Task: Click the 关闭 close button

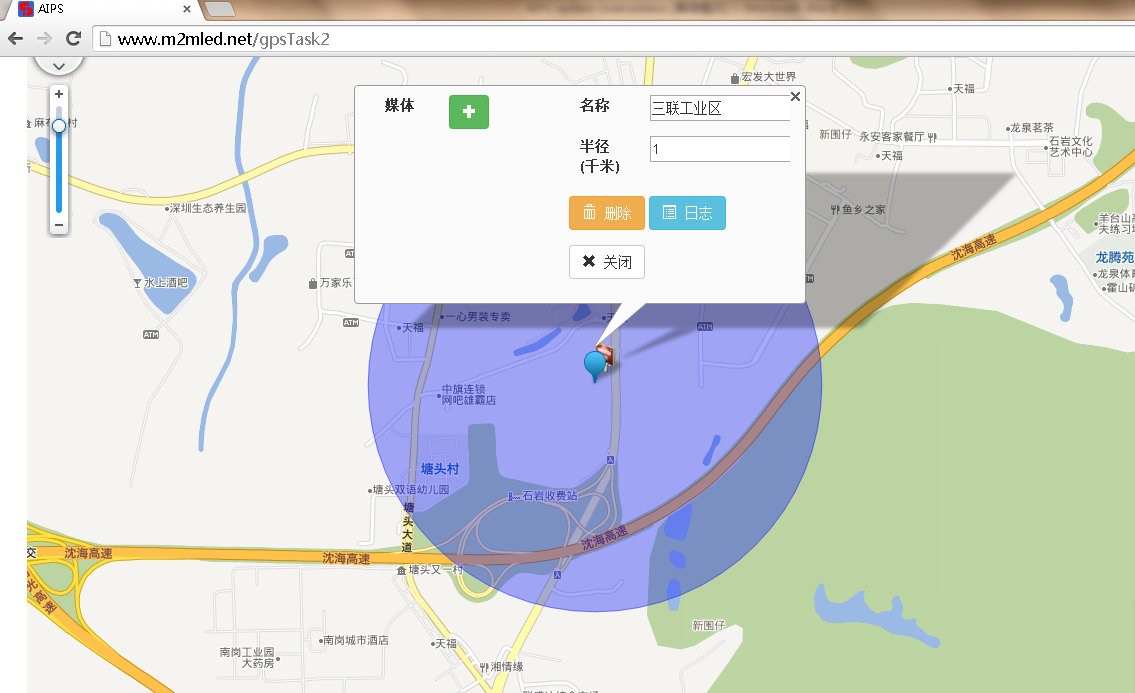Action: click(x=607, y=261)
